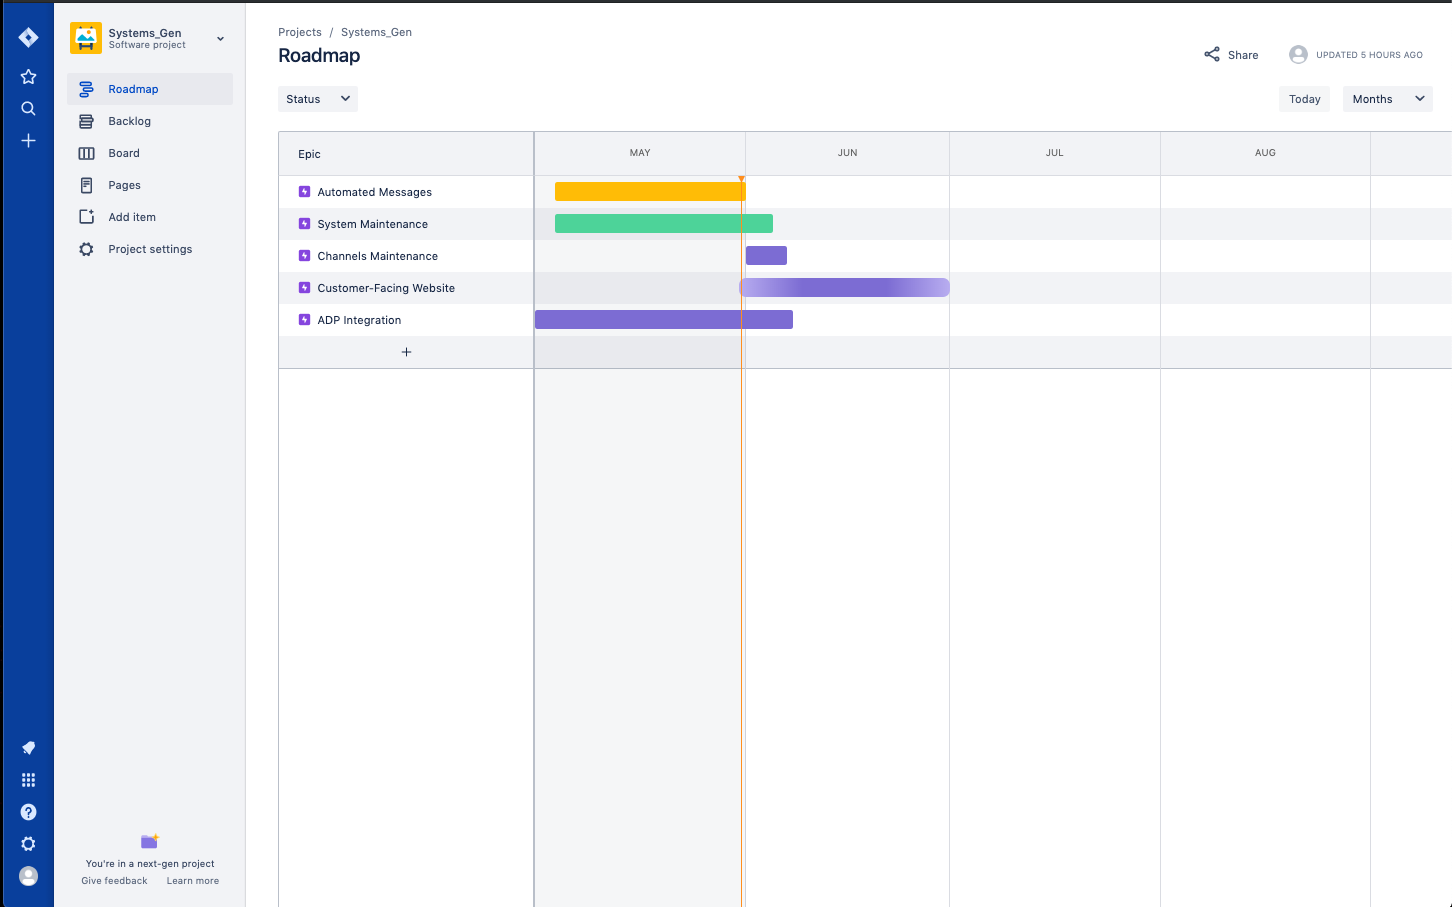Image resolution: width=1452 pixels, height=907 pixels.
Task: Open the Months timescale dropdown
Action: click(1388, 99)
